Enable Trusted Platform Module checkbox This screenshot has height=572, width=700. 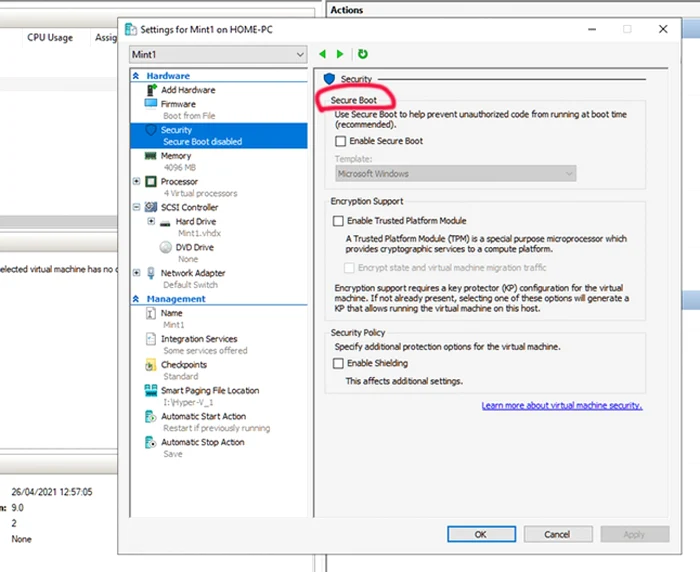pos(338,221)
